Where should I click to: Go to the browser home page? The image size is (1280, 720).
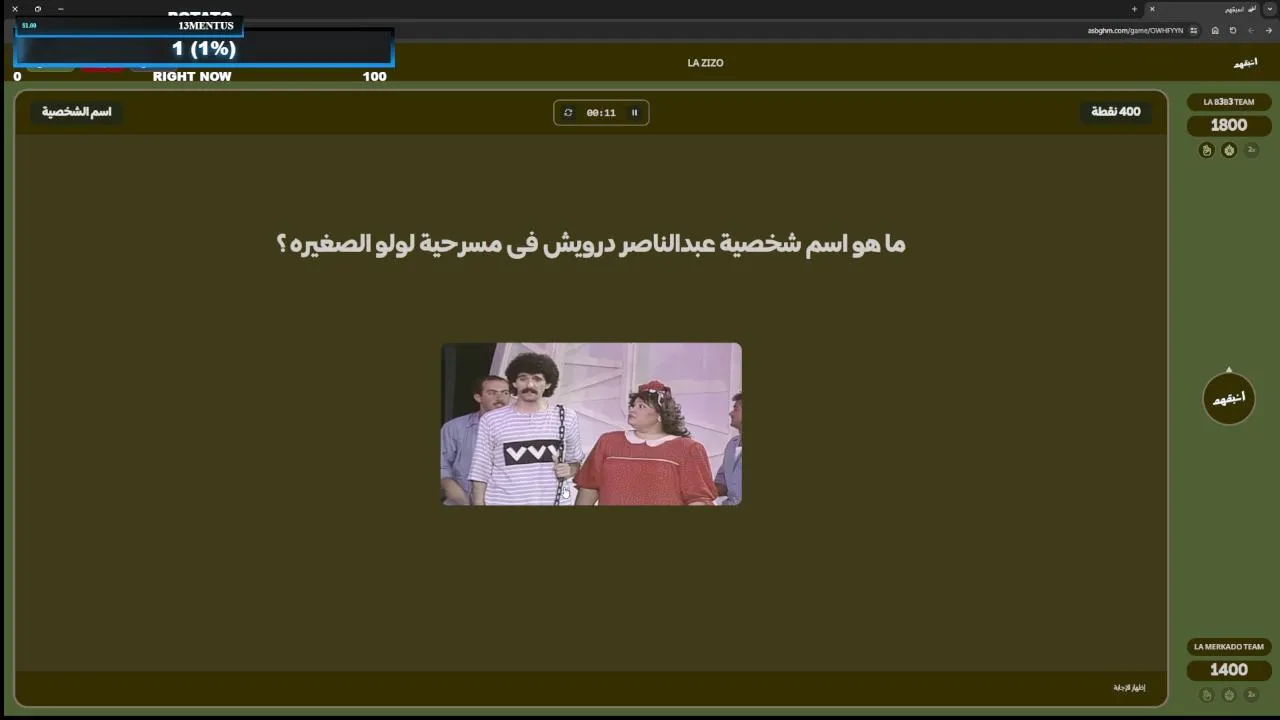click(1215, 30)
